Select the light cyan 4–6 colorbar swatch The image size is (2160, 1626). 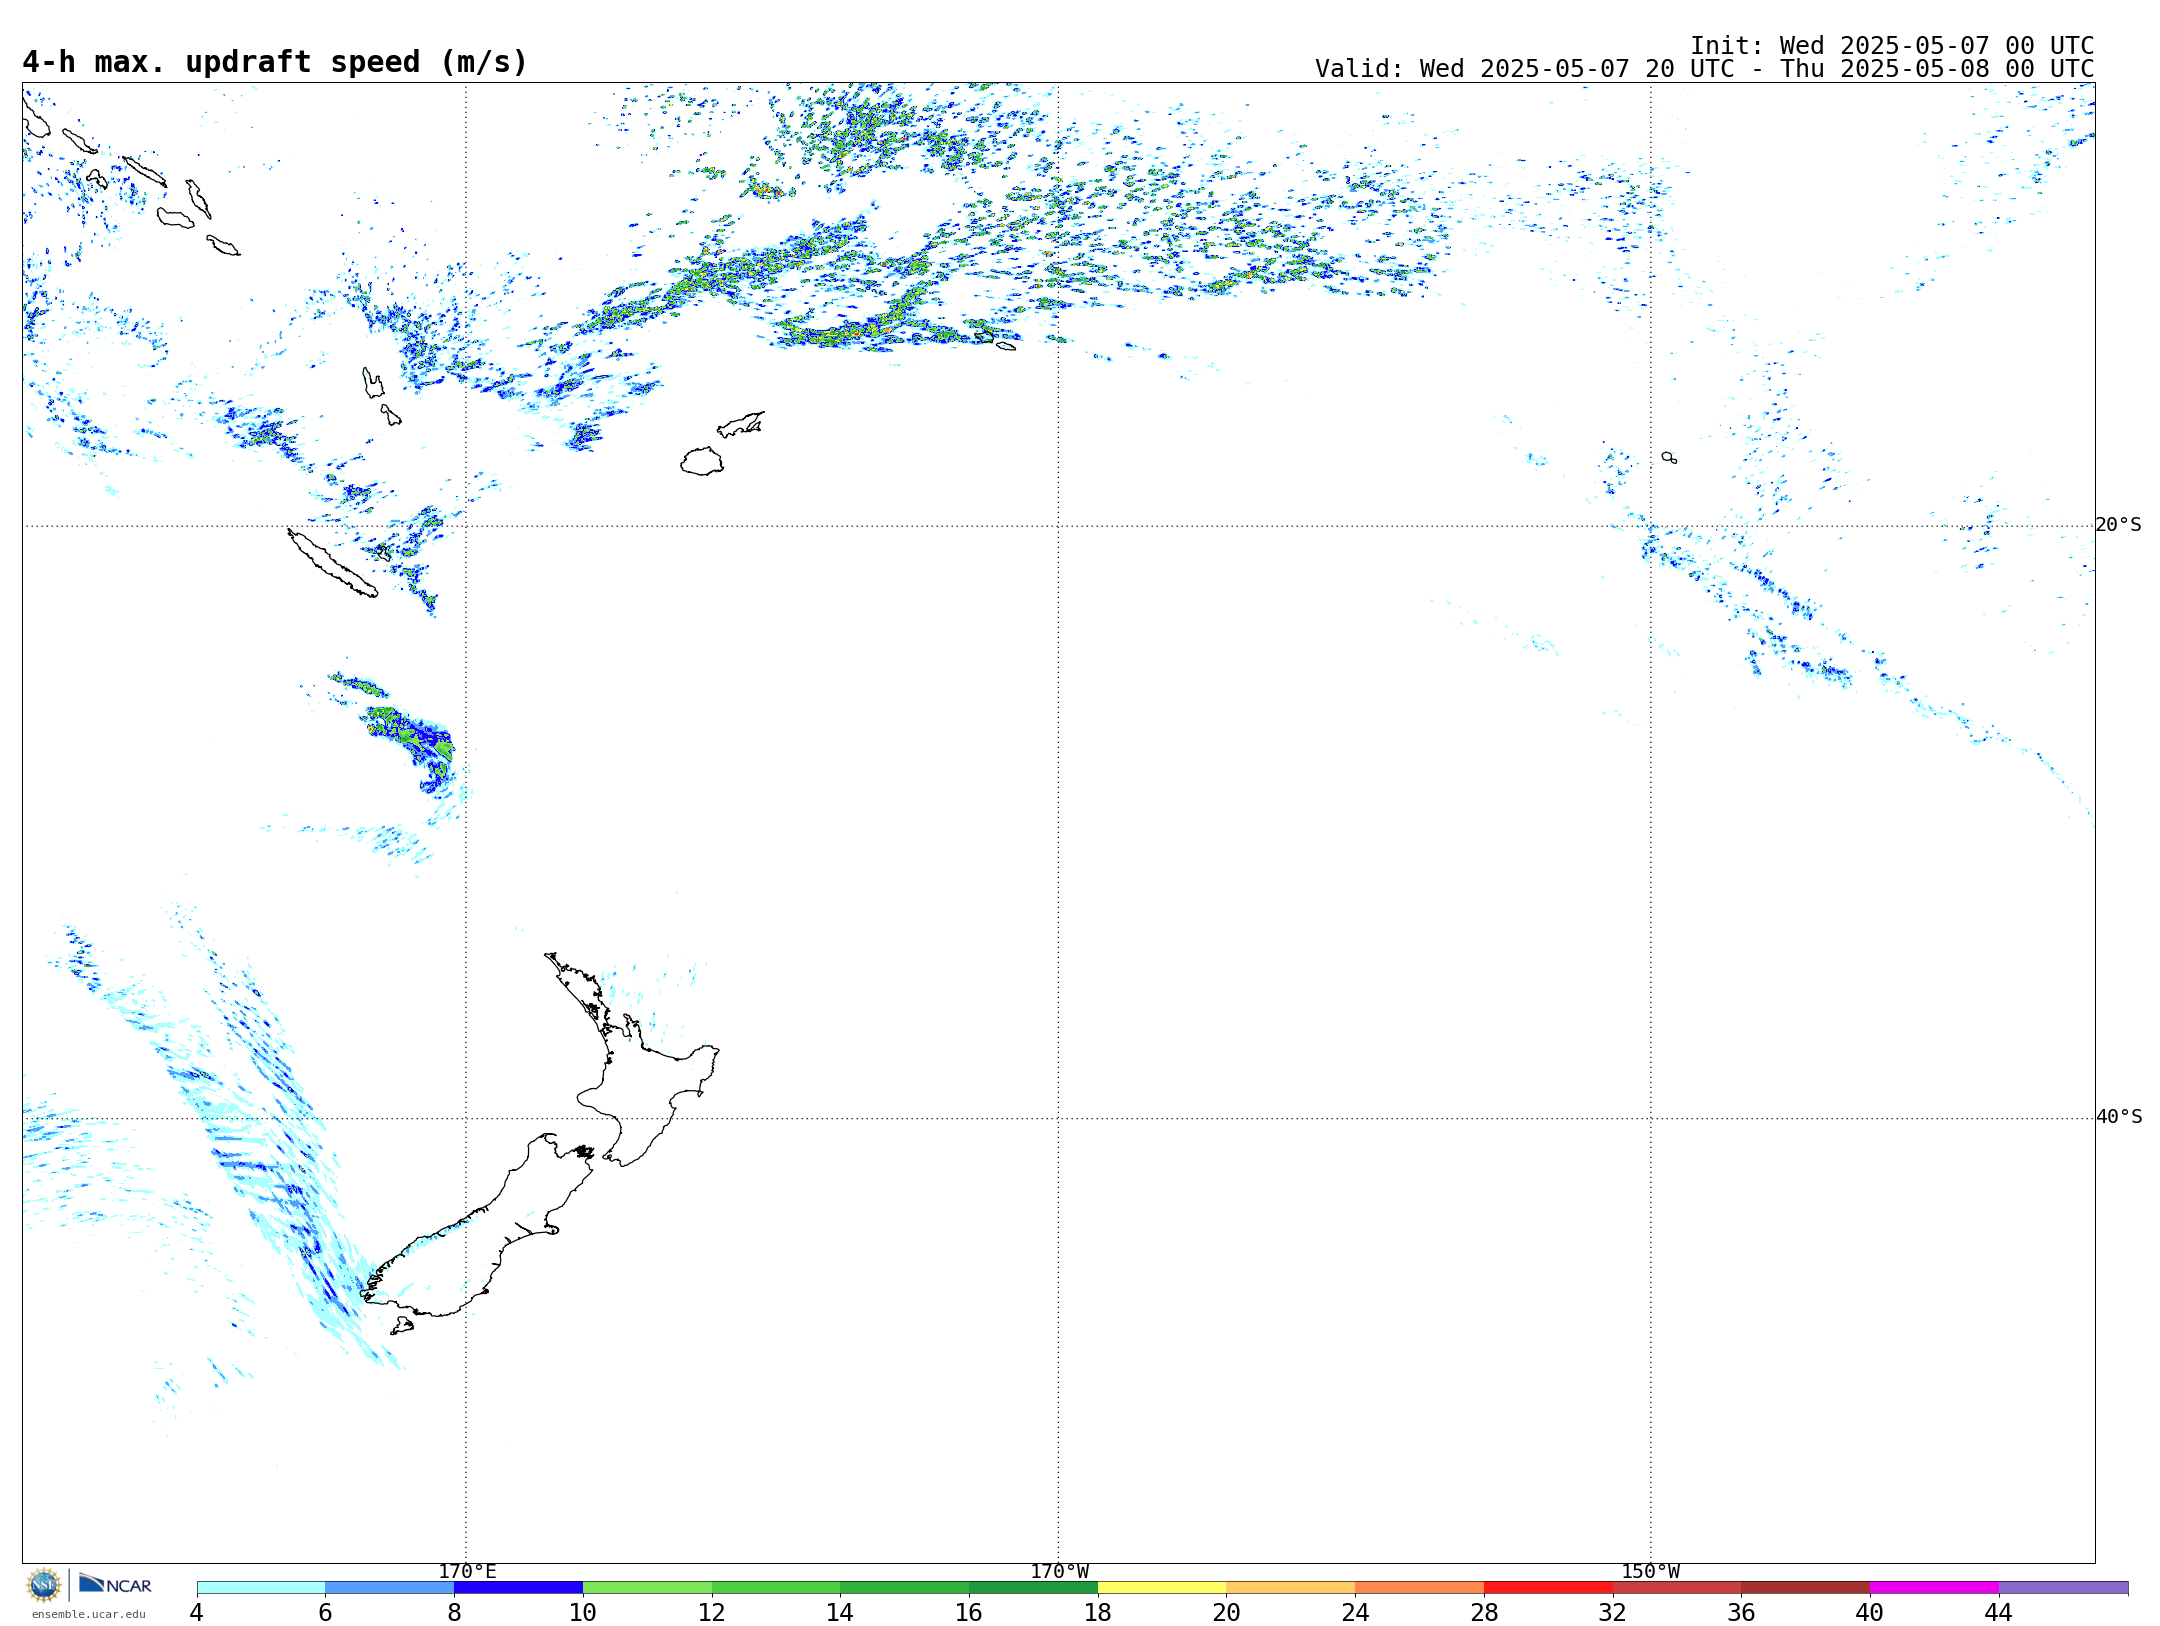[x=261, y=1588]
